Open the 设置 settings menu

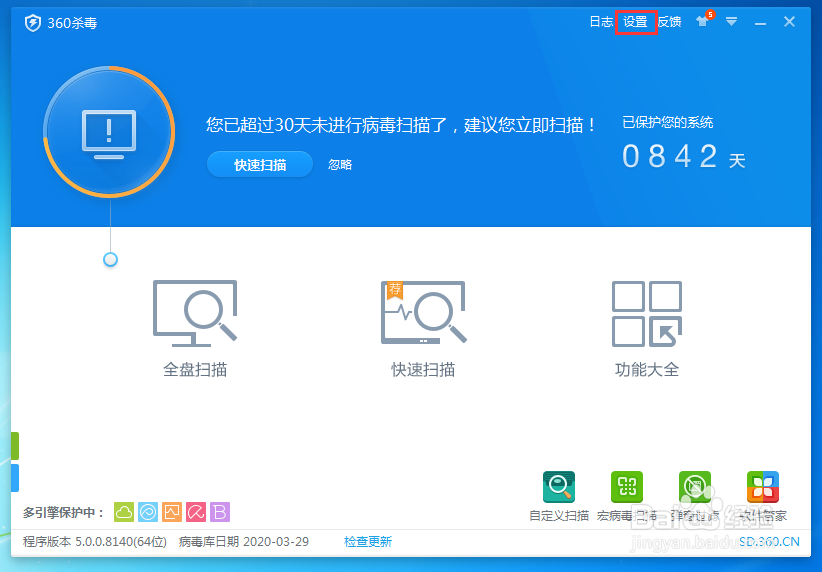pyautogui.click(x=635, y=22)
